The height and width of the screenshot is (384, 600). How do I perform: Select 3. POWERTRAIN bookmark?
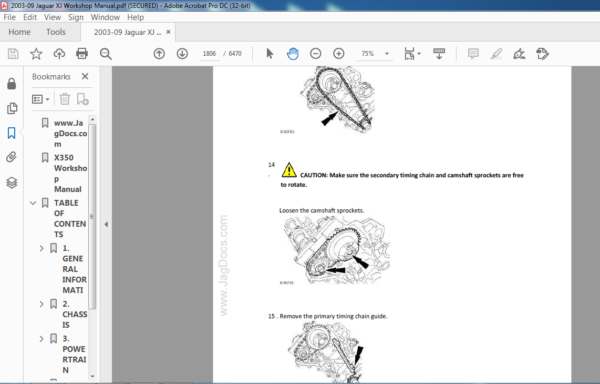coord(74,354)
